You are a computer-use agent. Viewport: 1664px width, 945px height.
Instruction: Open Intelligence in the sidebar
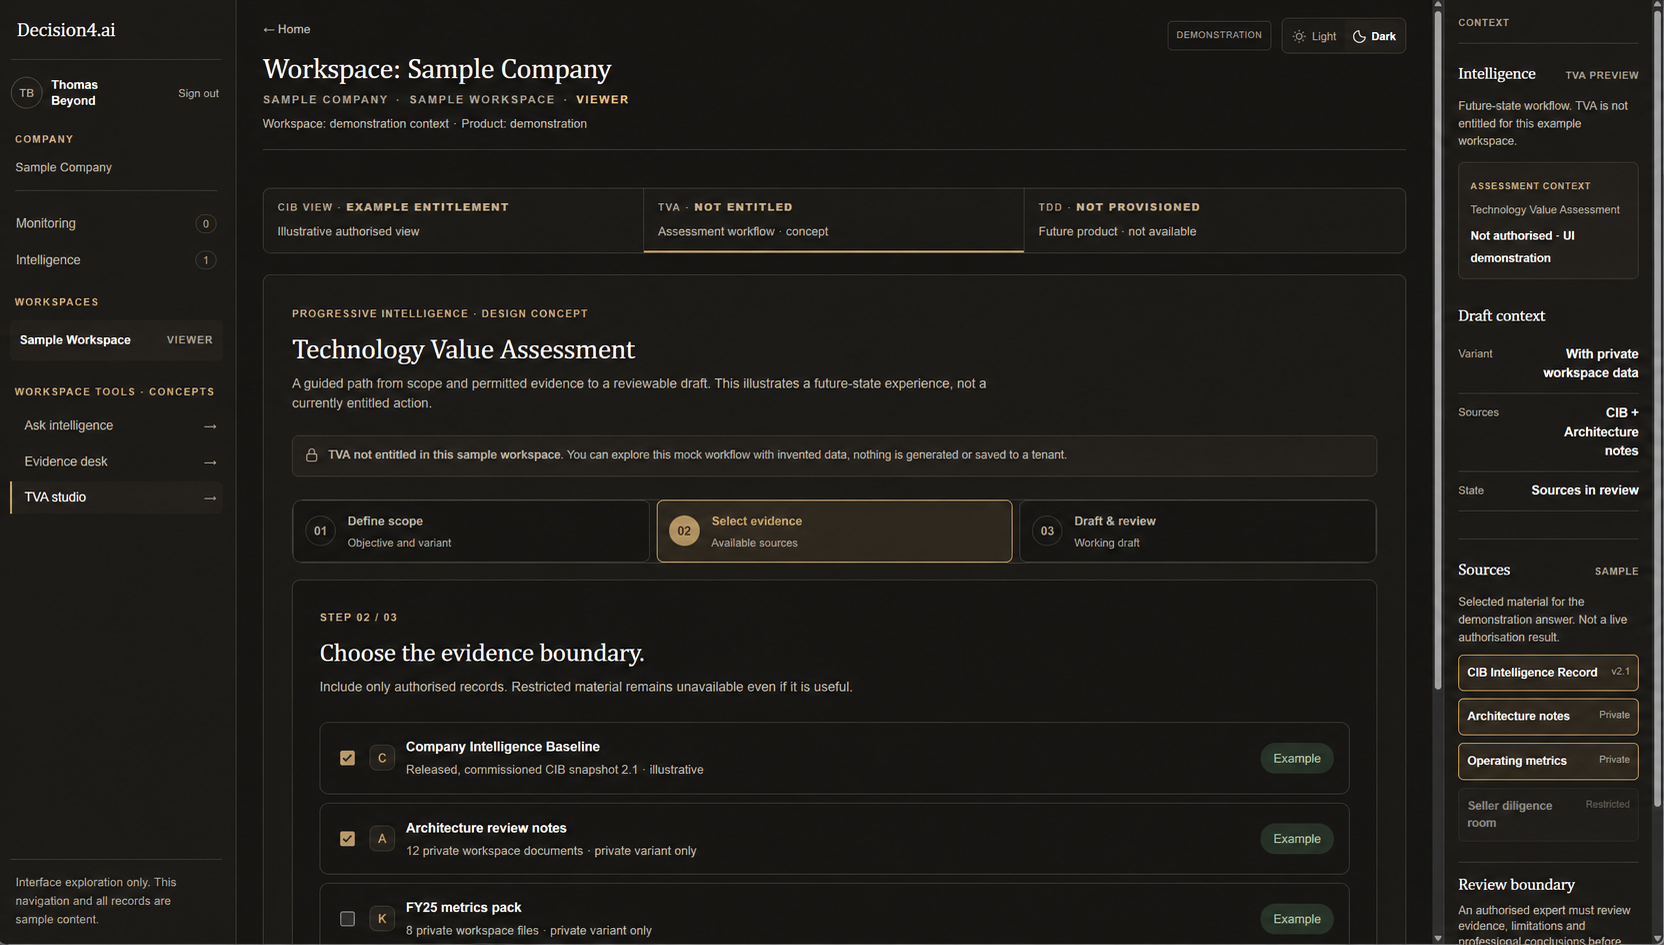pos(116,260)
